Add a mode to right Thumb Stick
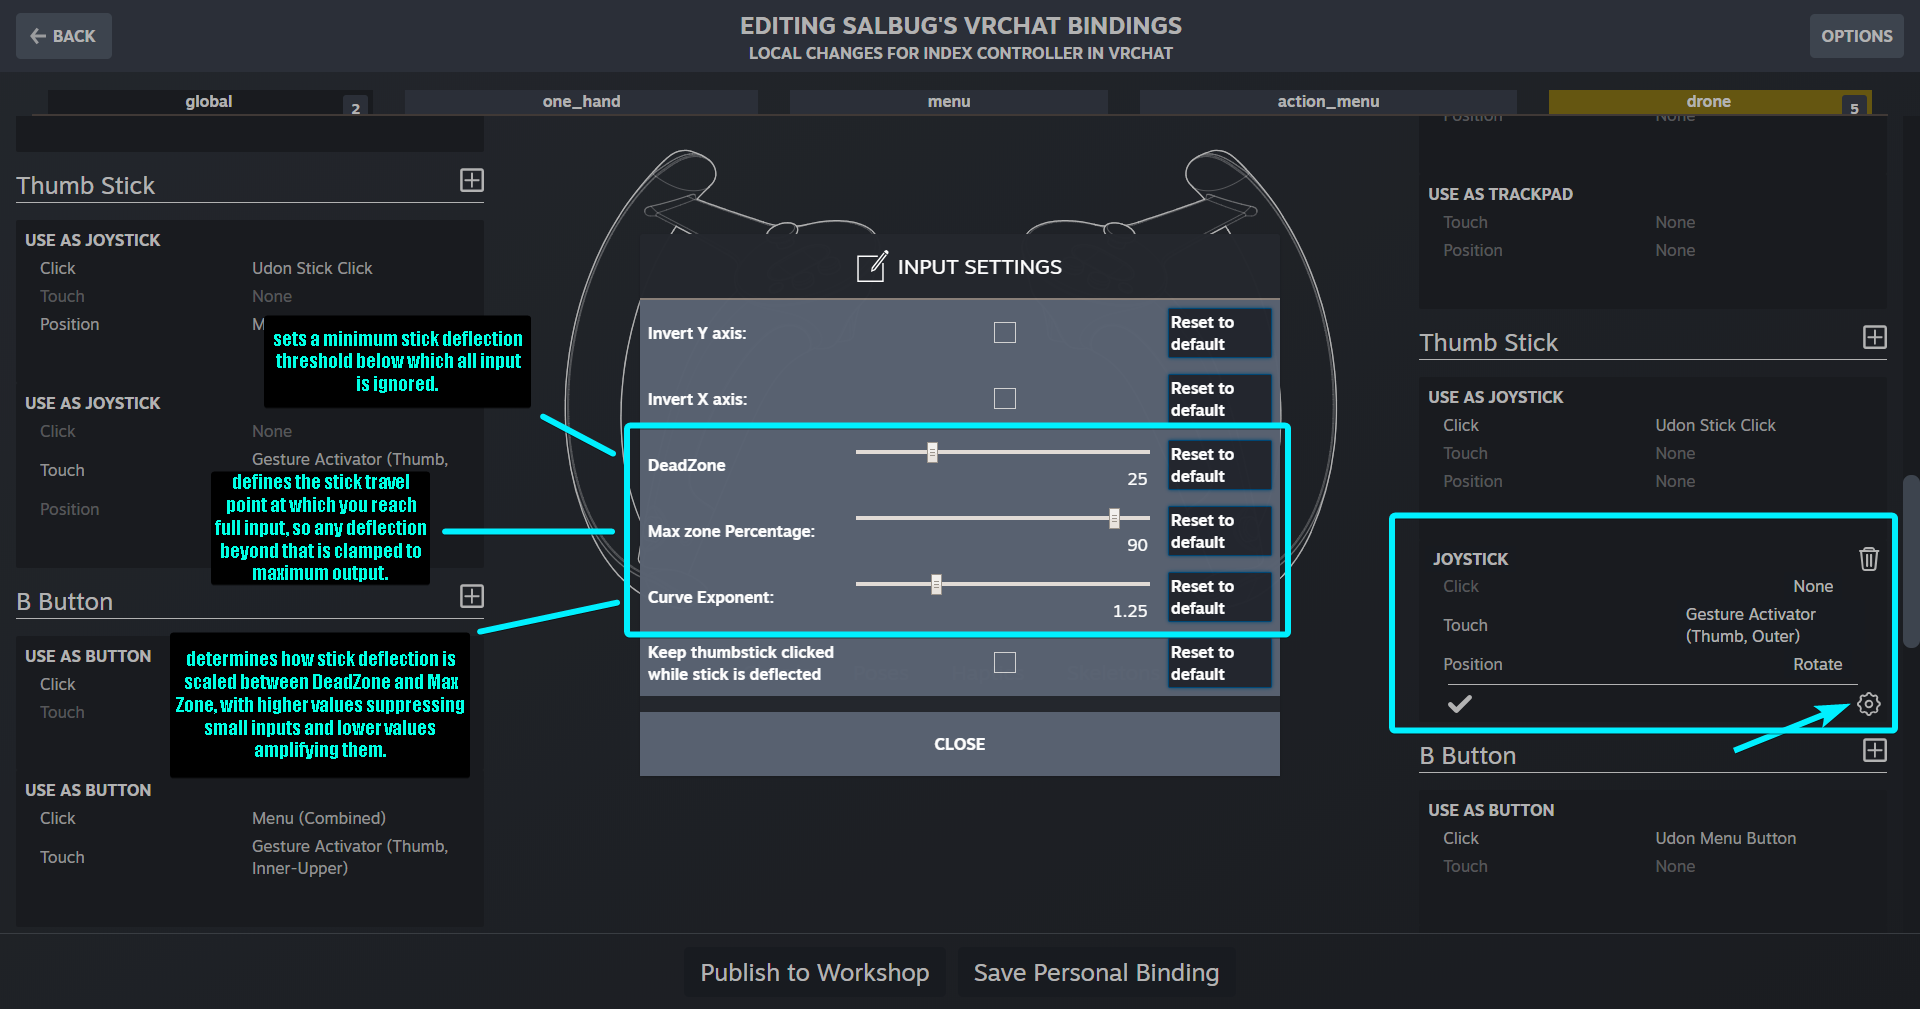 pyautogui.click(x=1875, y=337)
